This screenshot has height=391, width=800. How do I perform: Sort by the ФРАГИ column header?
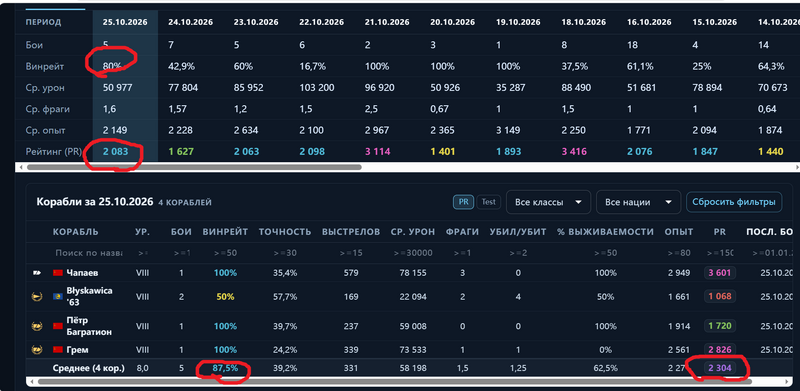click(x=462, y=232)
